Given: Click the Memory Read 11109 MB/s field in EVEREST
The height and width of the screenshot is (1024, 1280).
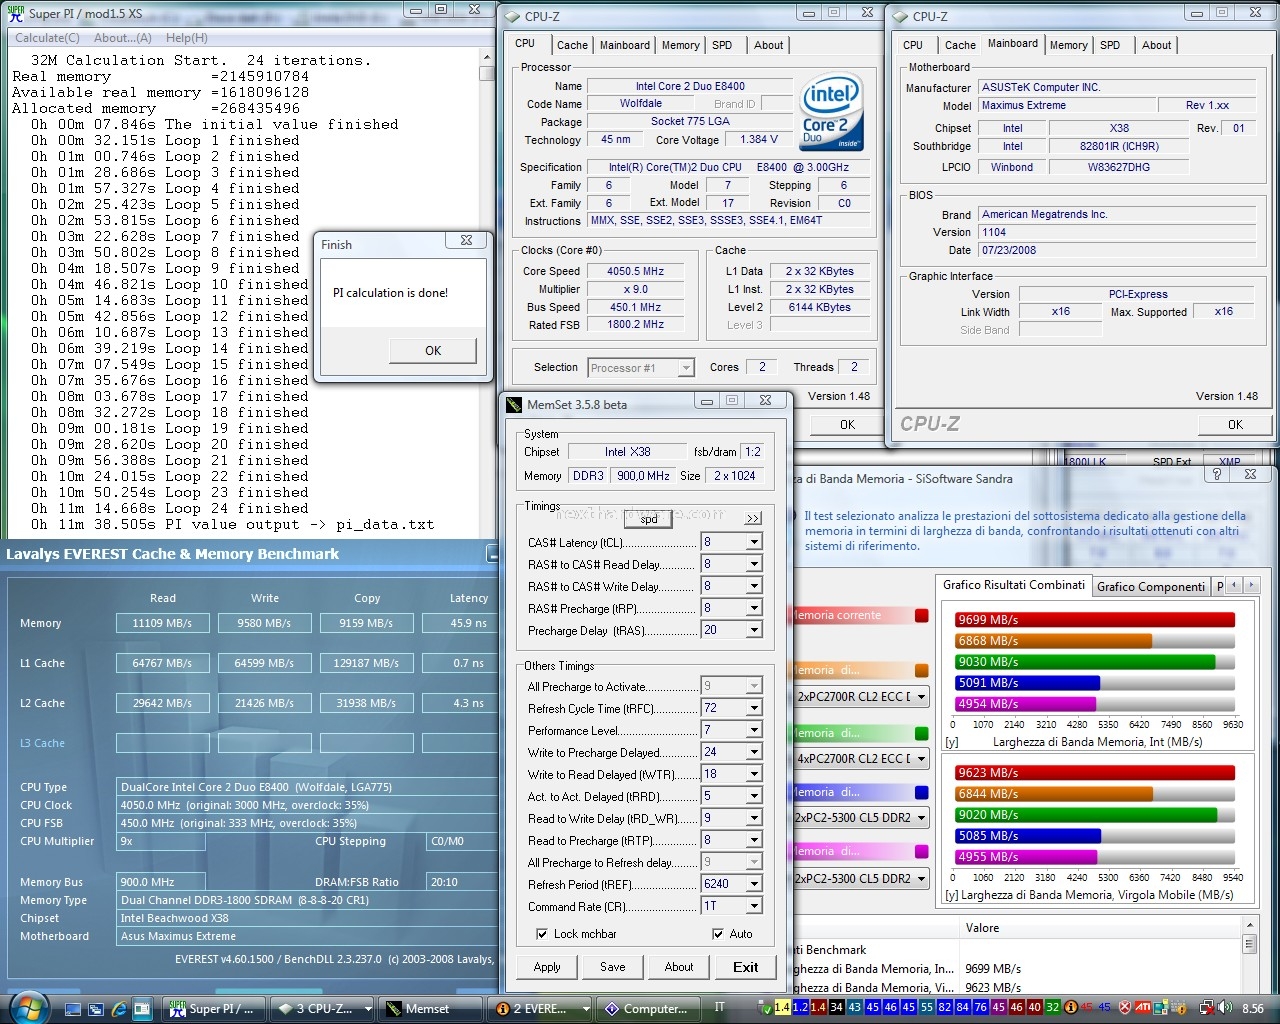Looking at the screenshot, I should (x=162, y=623).
